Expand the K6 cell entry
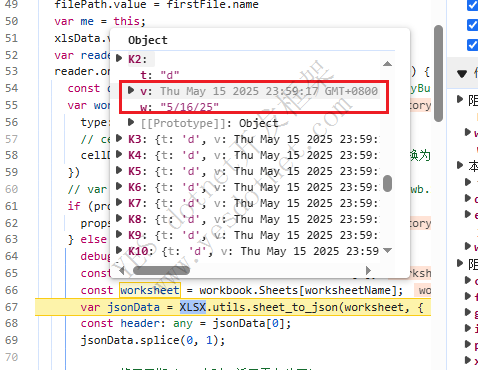The height and width of the screenshot is (370, 478). click(119, 186)
